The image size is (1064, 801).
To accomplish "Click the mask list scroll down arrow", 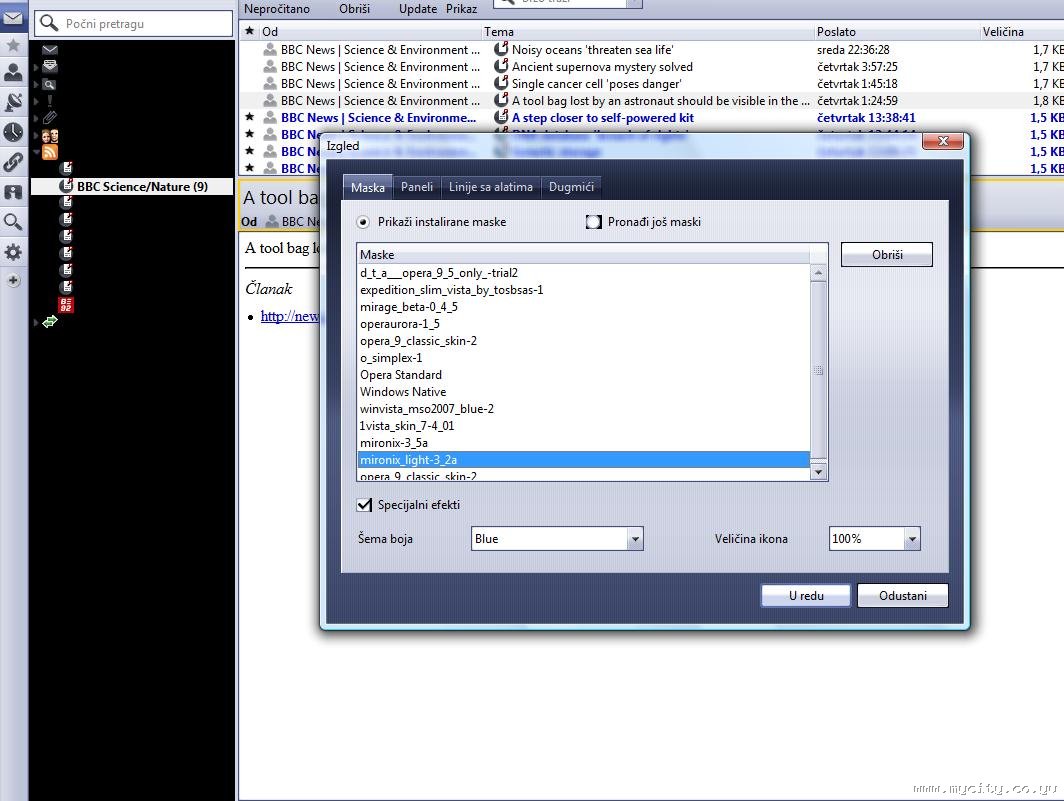I will (x=818, y=472).
